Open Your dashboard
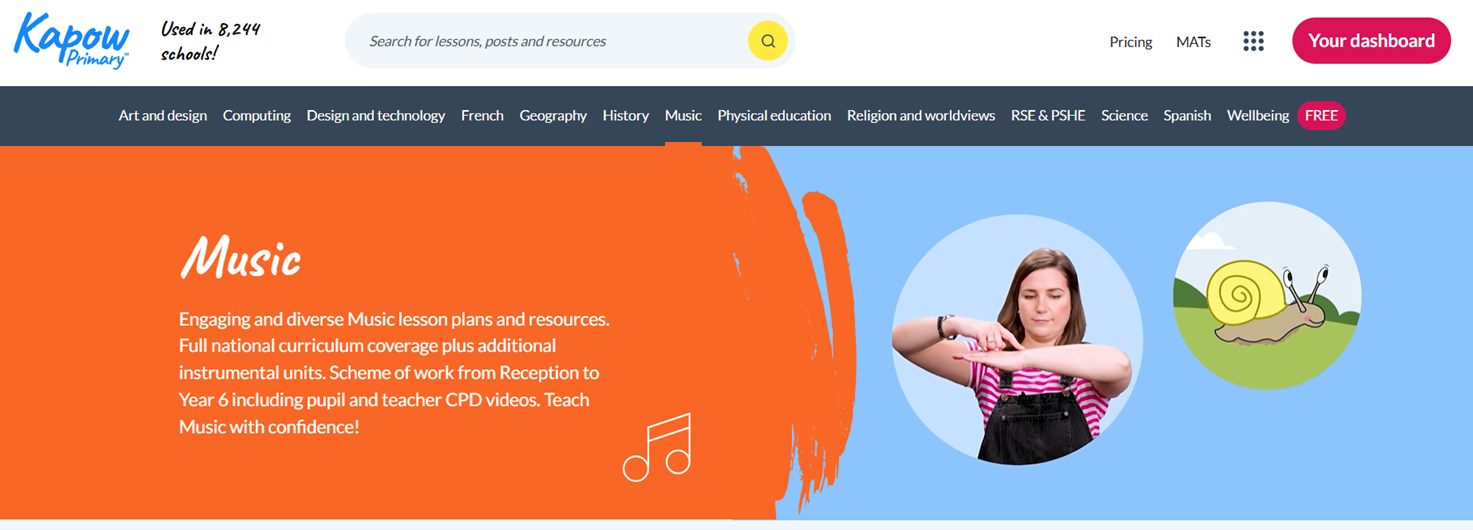1473x530 pixels. point(1371,41)
